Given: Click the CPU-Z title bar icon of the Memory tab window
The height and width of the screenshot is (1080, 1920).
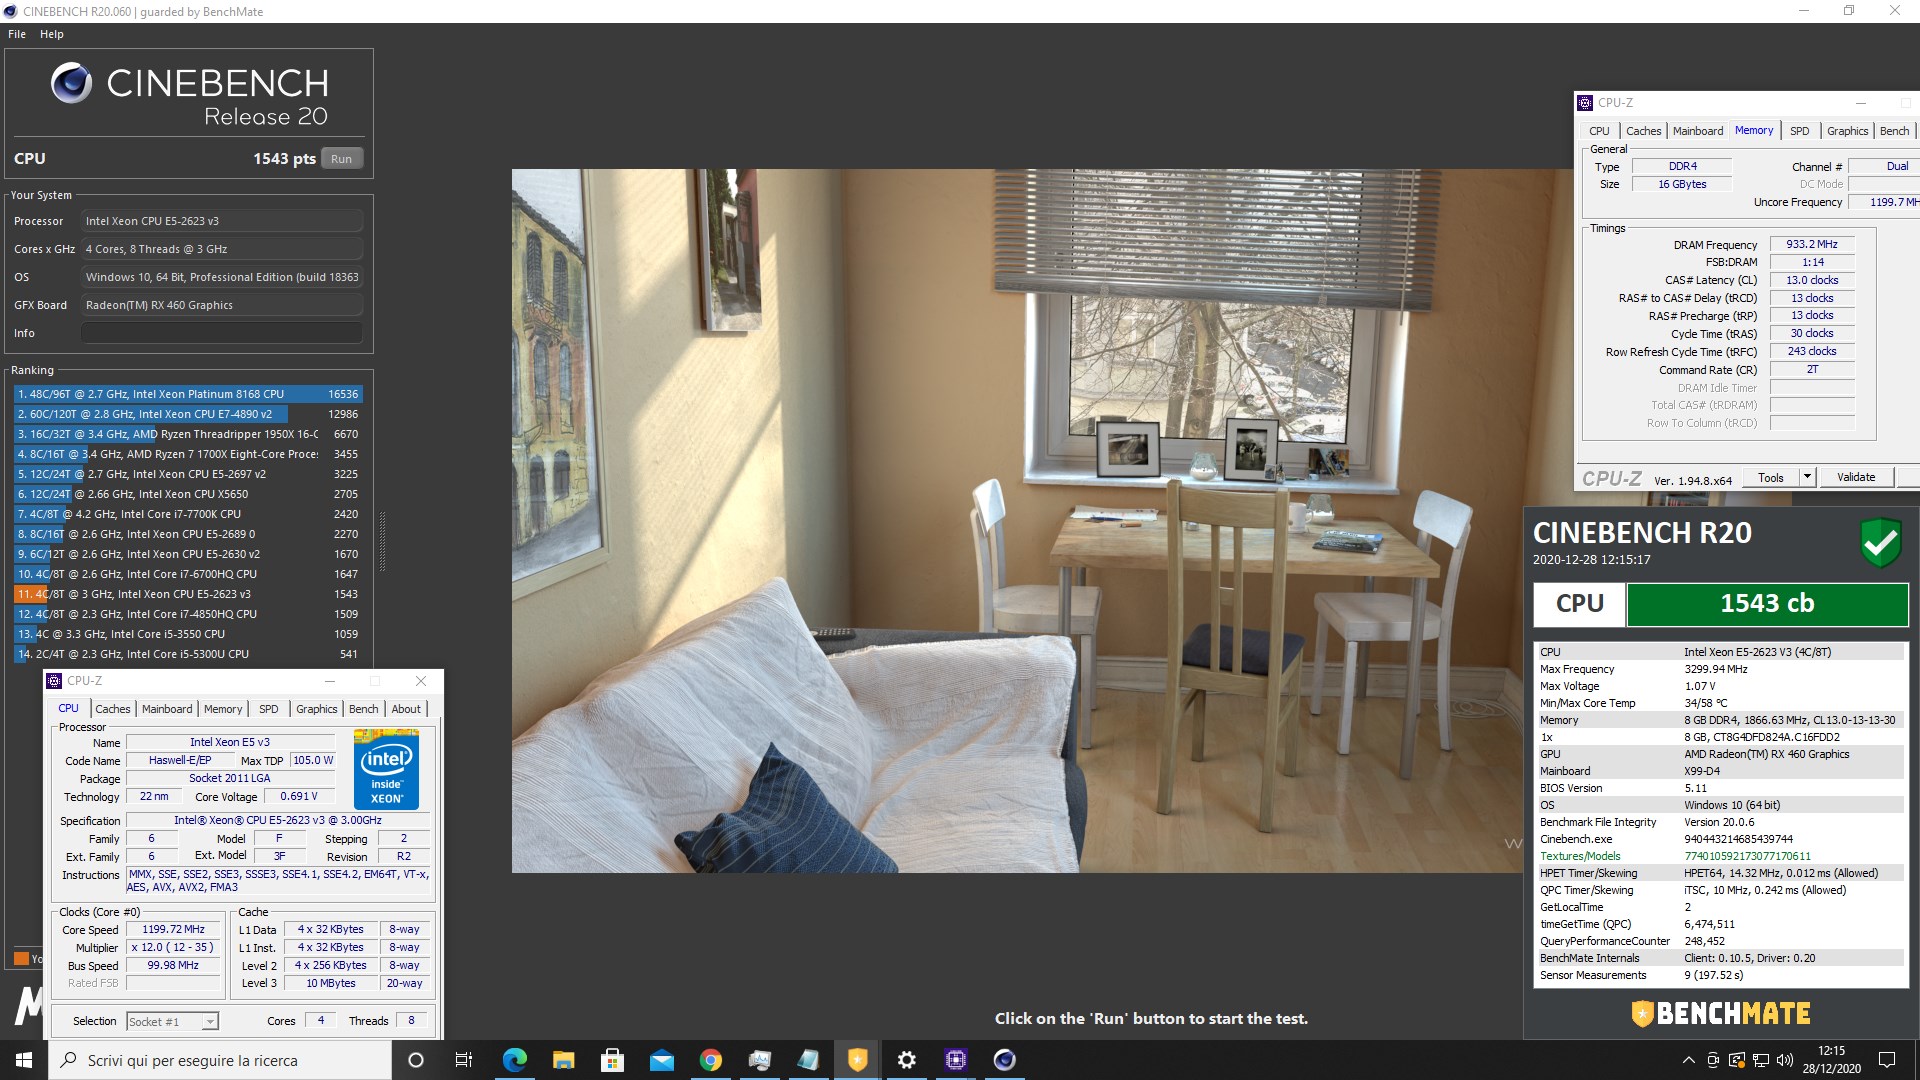Looking at the screenshot, I should (x=1585, y=103).
